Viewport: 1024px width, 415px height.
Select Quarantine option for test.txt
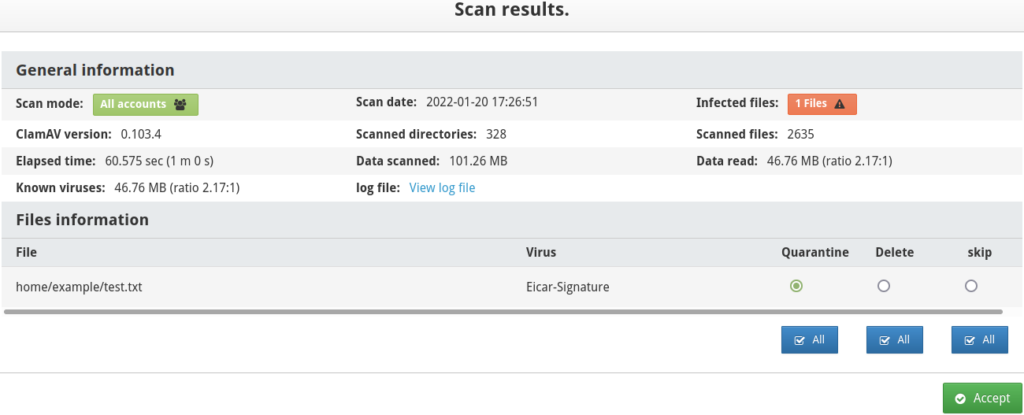(796, 286)
